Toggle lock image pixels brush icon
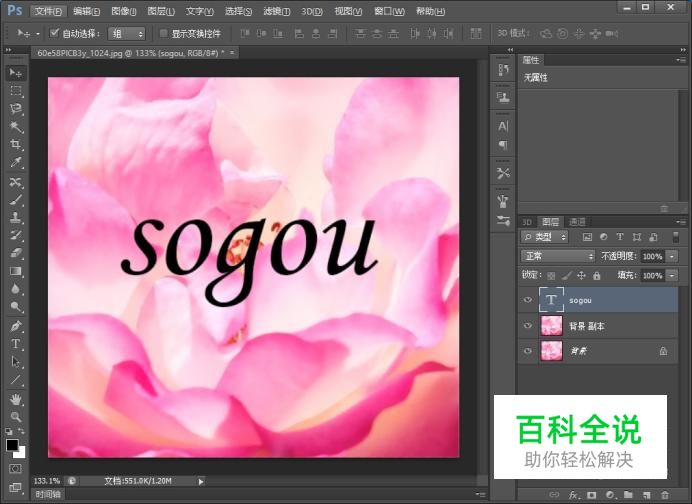692x504 pixels. (567, 276)
